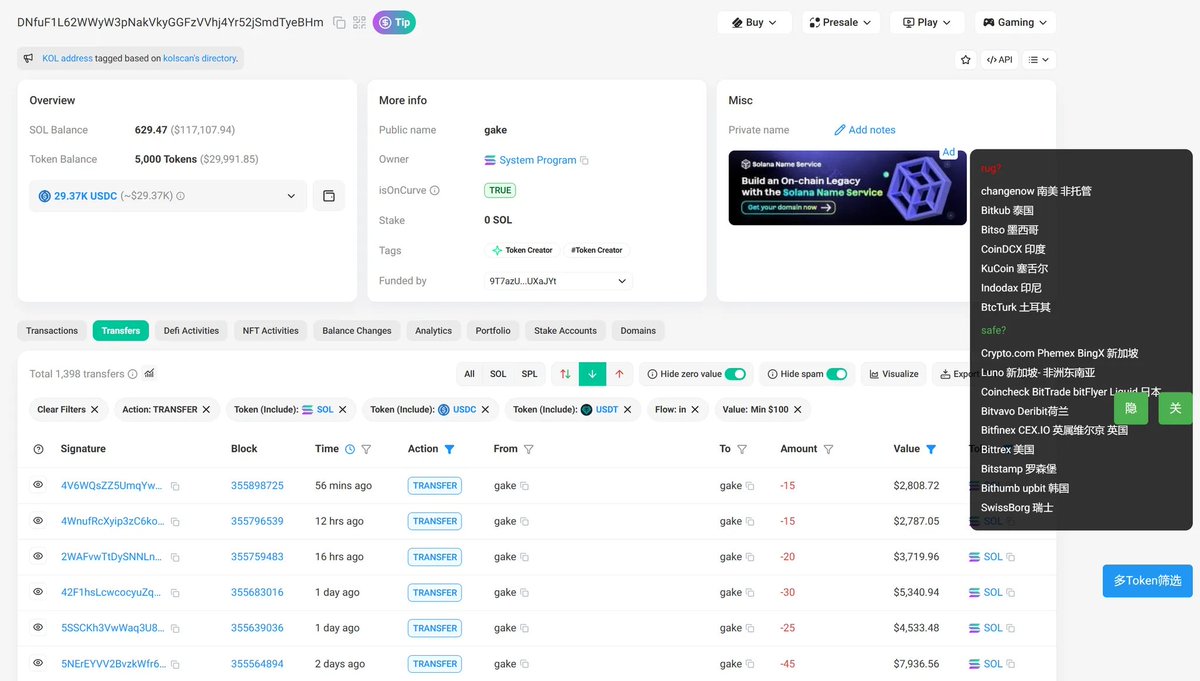Switch to the Balance Changes tab
Image resolution: width=1200 pixels, height=681 pixels.
coord(357,331)
